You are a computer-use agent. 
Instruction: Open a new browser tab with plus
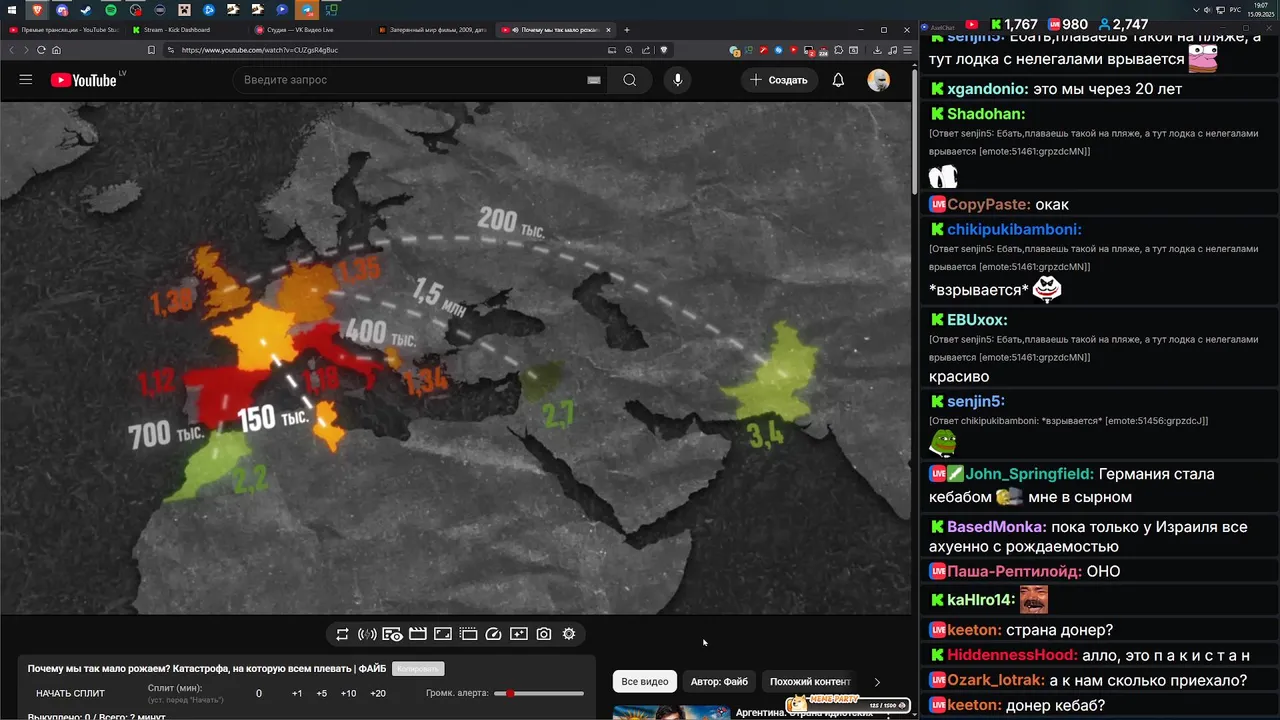[x=627, y=30]
